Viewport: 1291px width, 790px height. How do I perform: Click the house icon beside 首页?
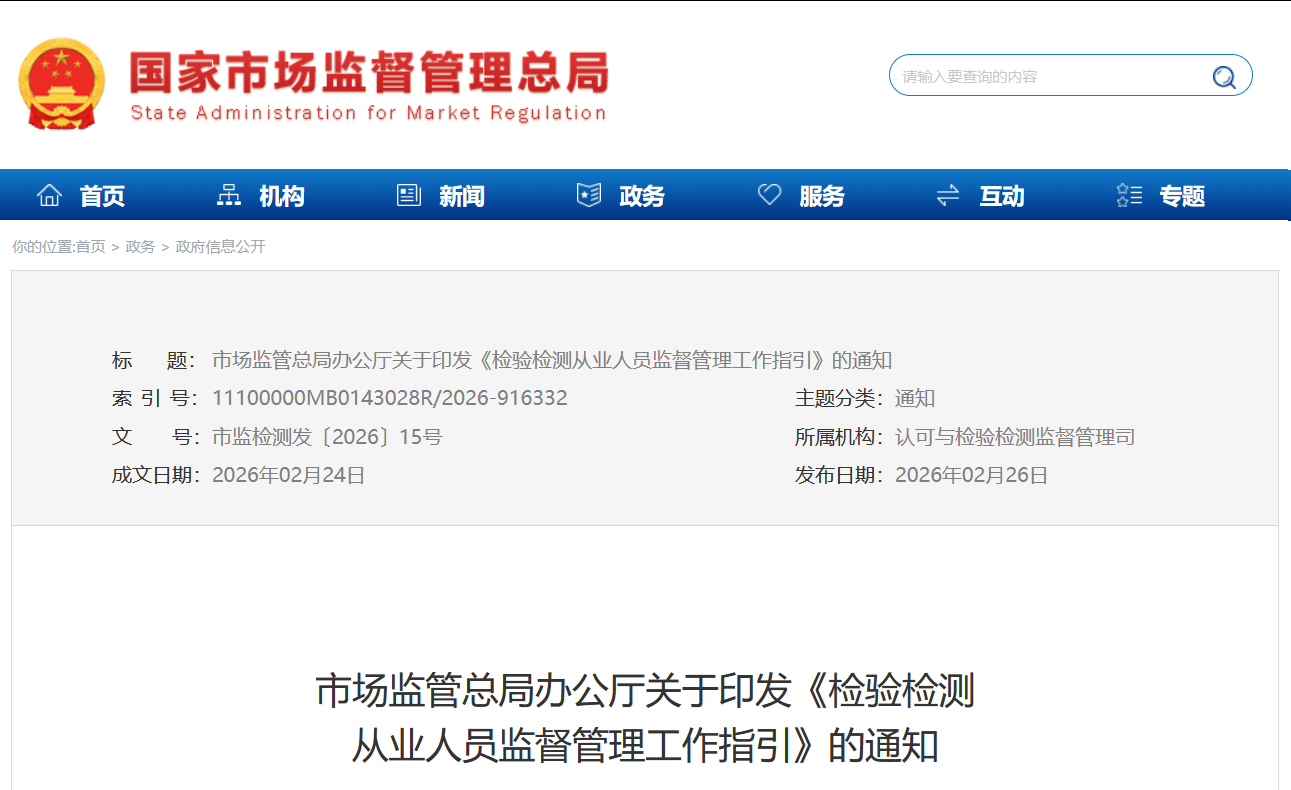[x=49, y=196]
